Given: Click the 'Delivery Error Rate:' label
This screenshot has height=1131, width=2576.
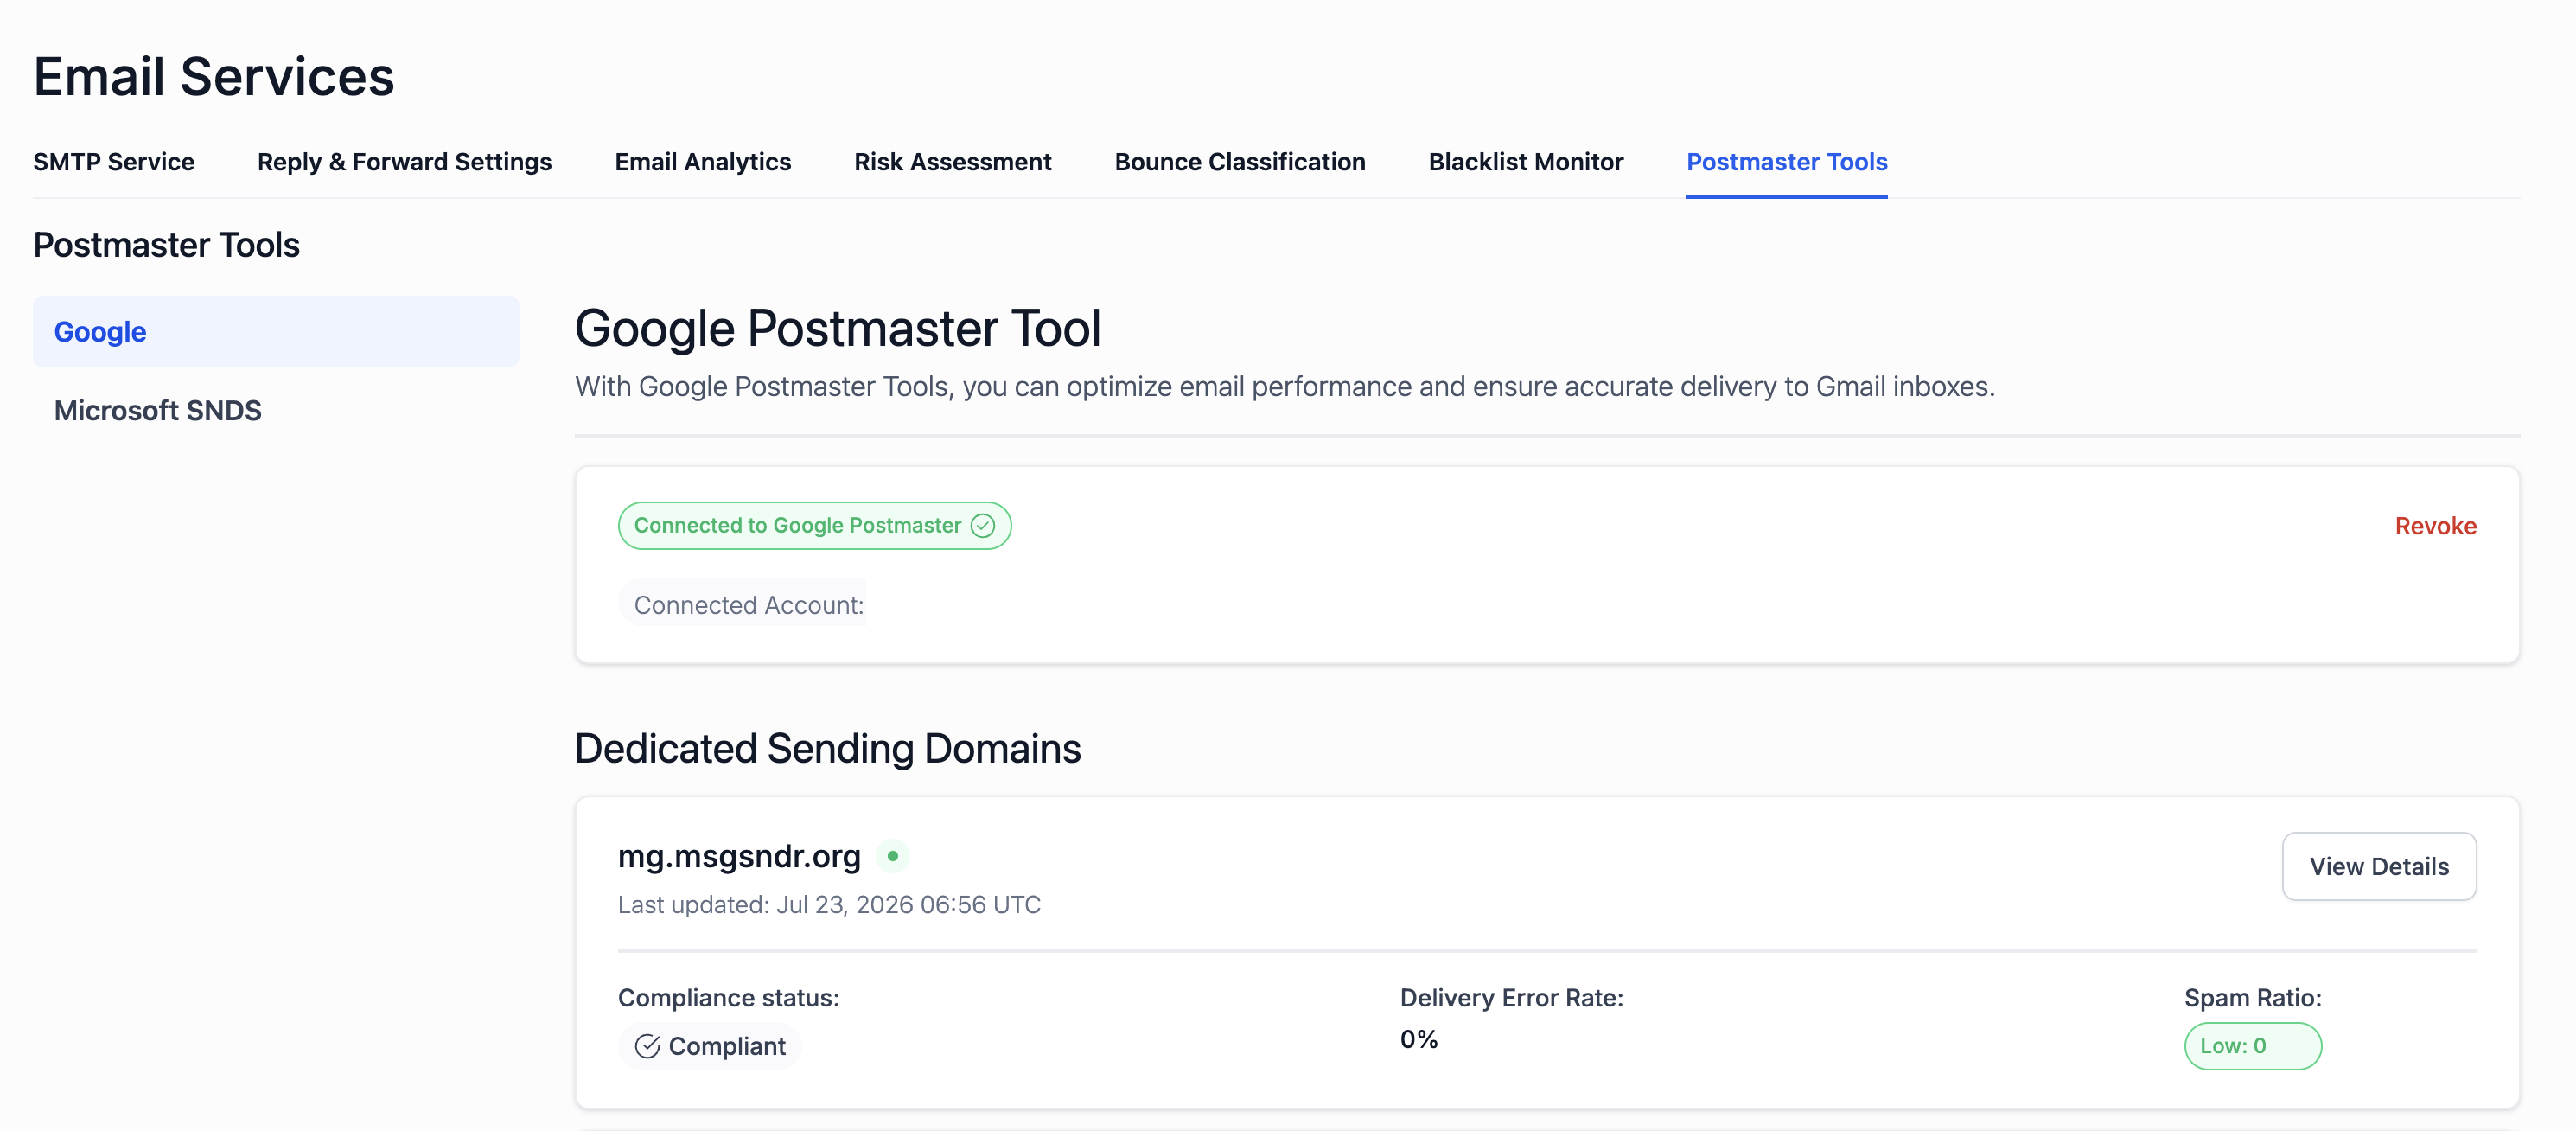Looking at the screenshot, I should [1511, 998].
